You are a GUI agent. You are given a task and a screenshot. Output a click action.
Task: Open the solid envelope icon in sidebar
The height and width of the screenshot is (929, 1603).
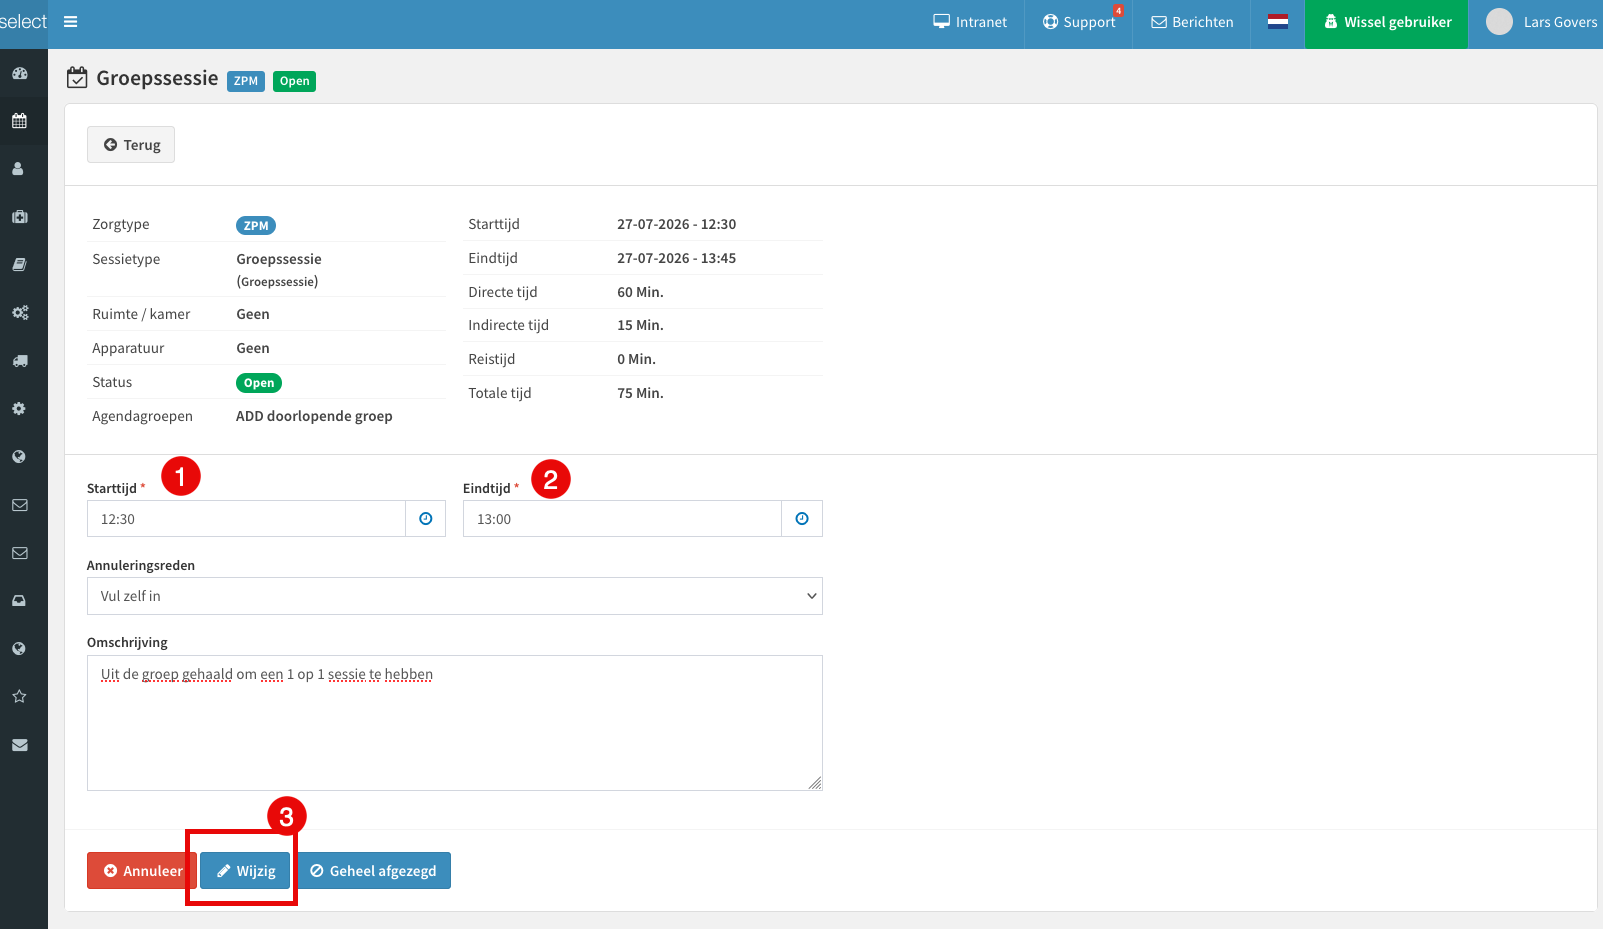pos(19,745)
